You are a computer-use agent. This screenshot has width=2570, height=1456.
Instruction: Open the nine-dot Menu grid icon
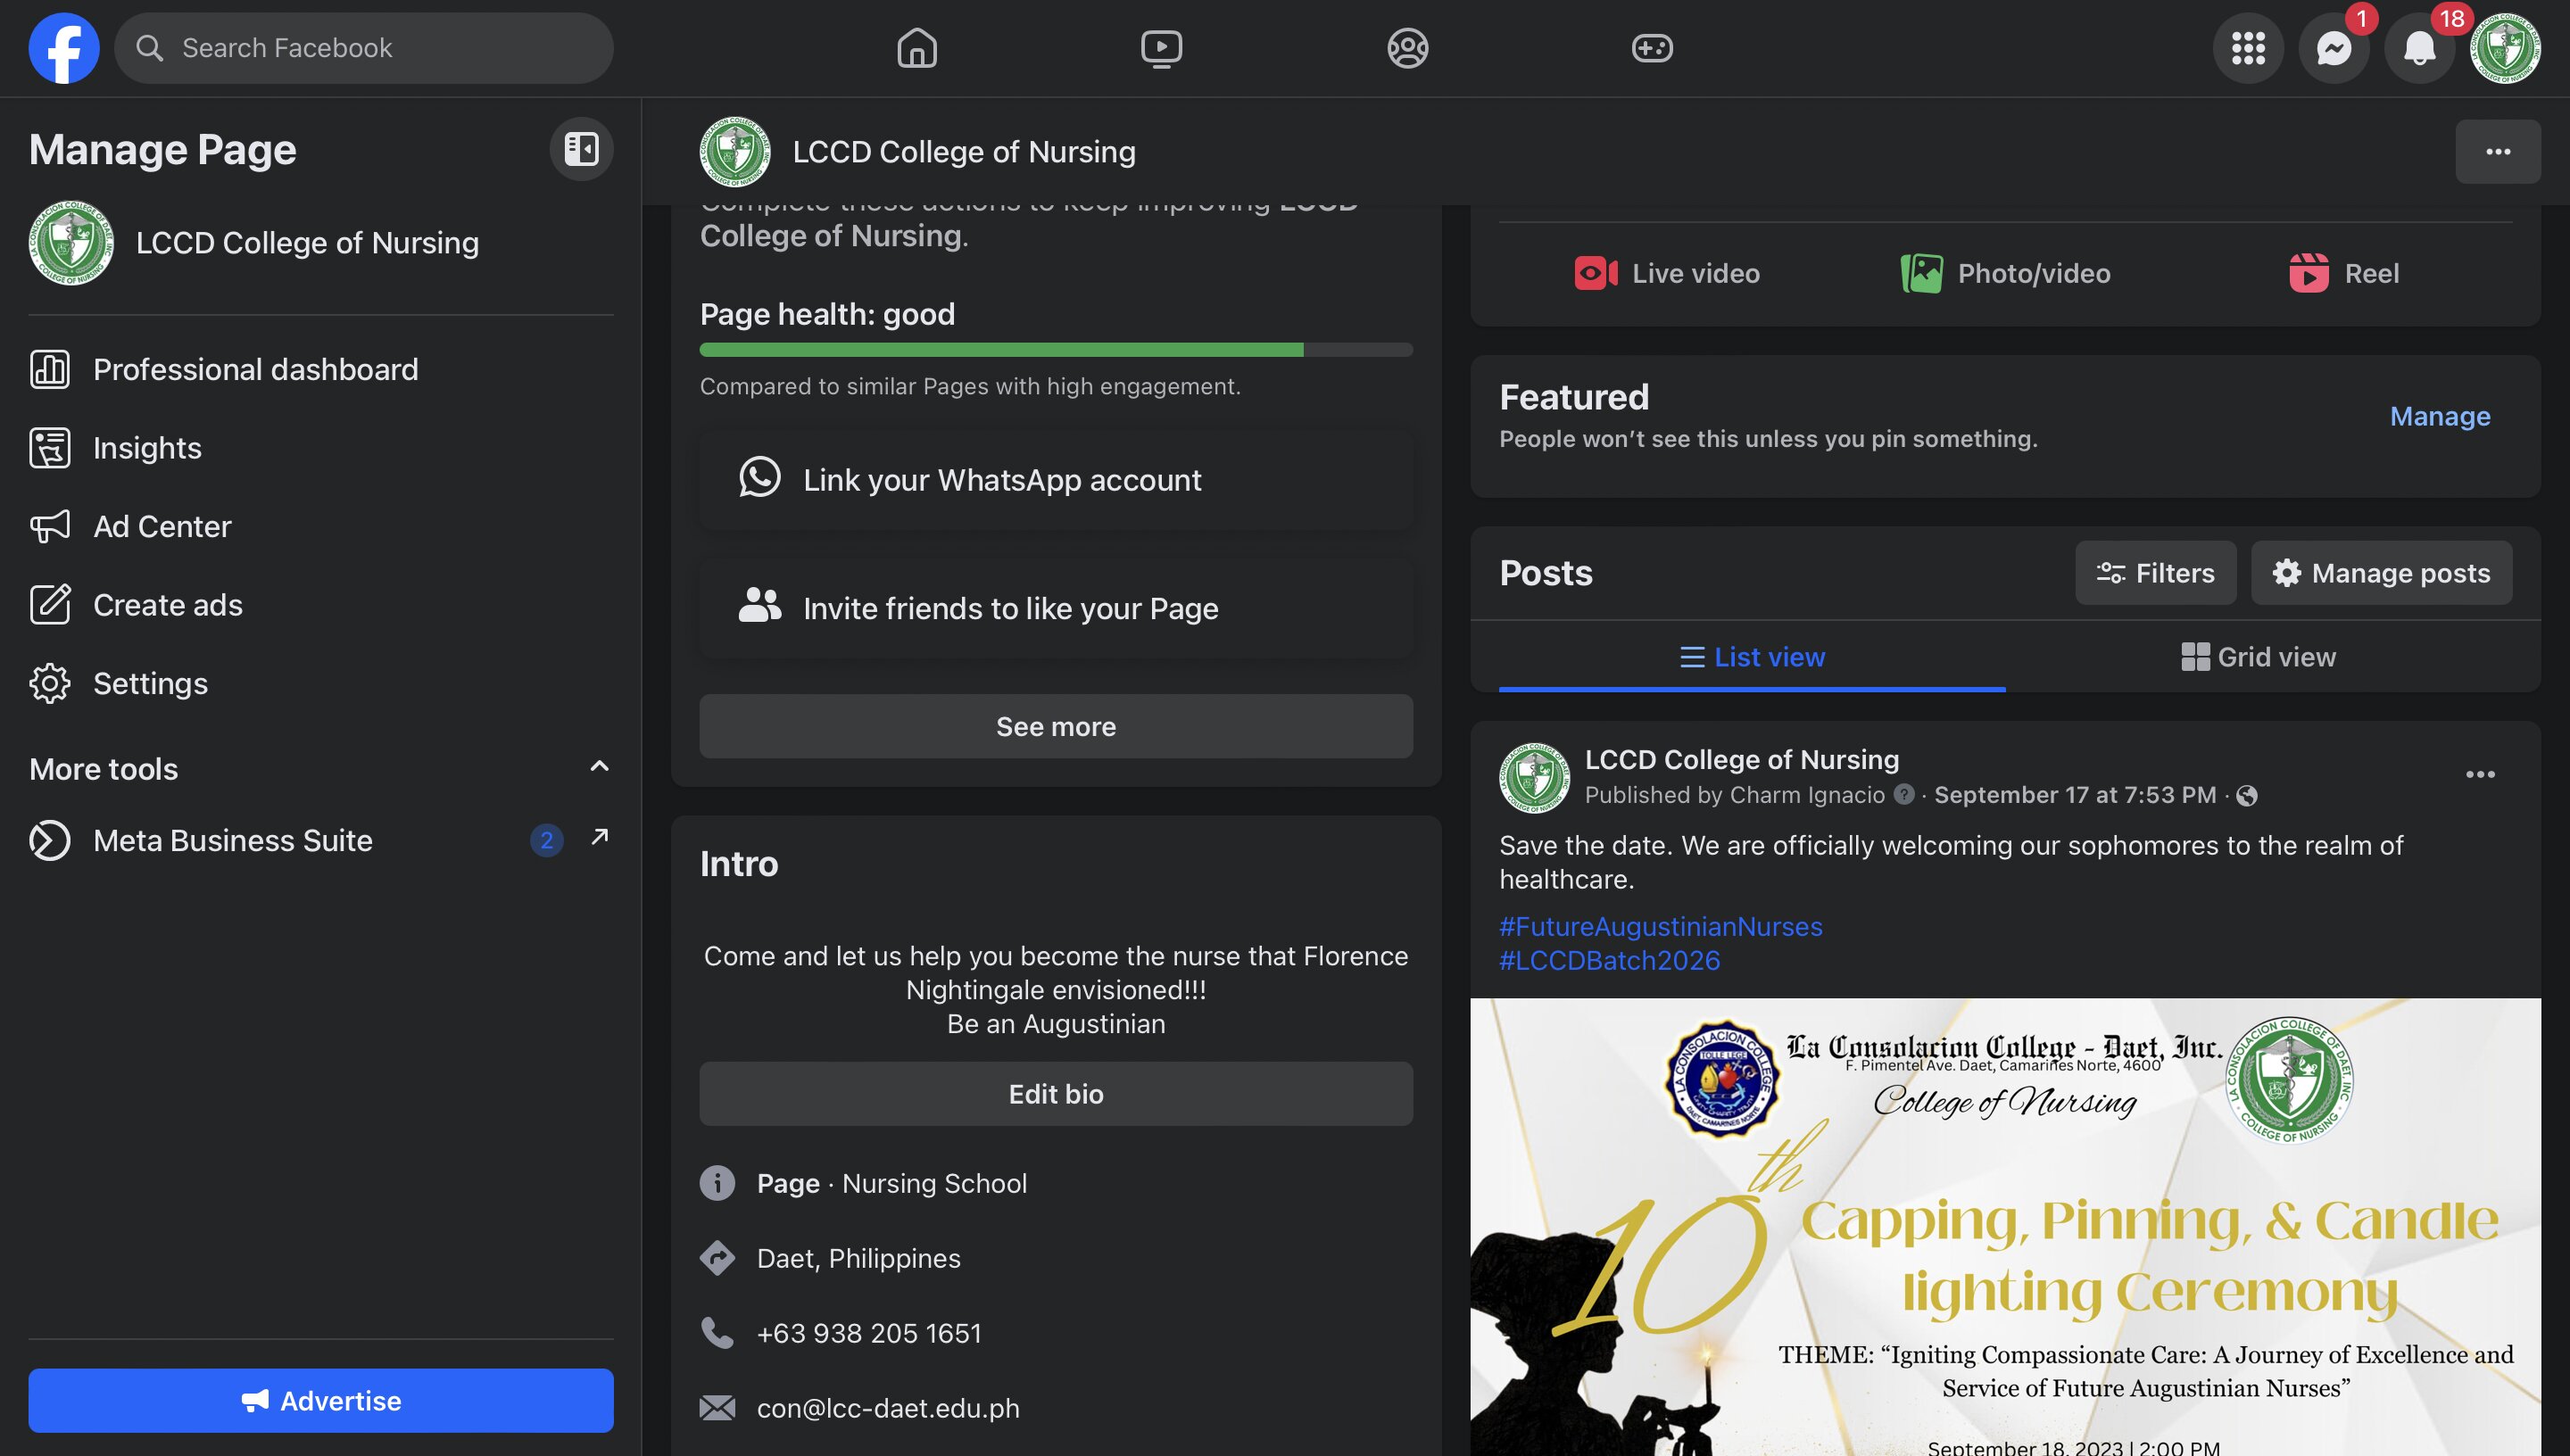point(2247,47)
